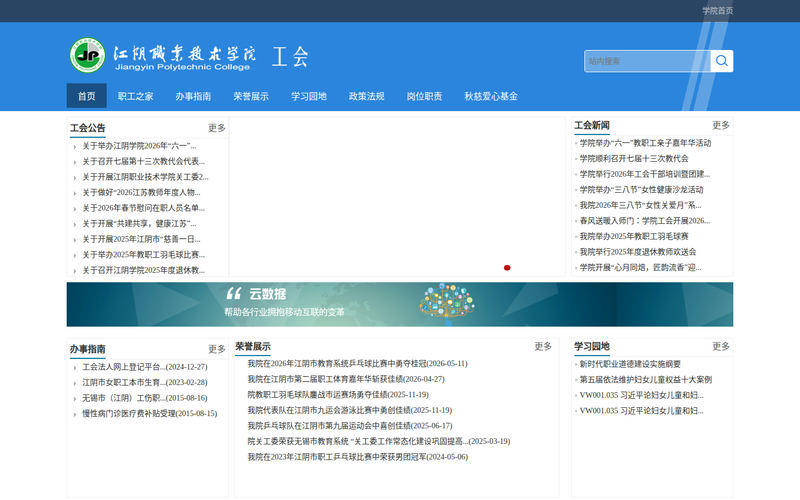Click 更多 in the 学习园地 panel
The height and width of the screenshot is (500, 800).
pos(720,346)
